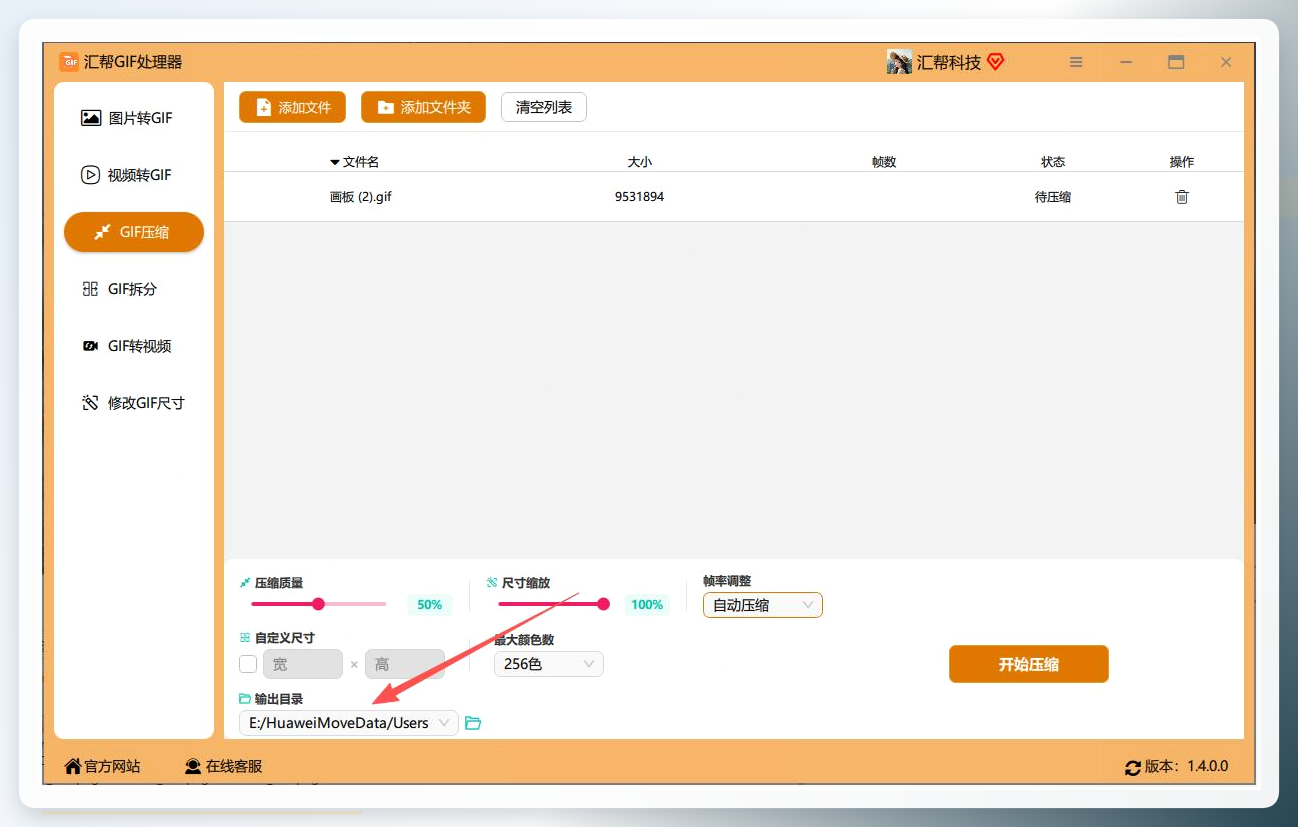
Task: Minimize the 汇帮GIF处理器 window
Action: point(1126,62)
